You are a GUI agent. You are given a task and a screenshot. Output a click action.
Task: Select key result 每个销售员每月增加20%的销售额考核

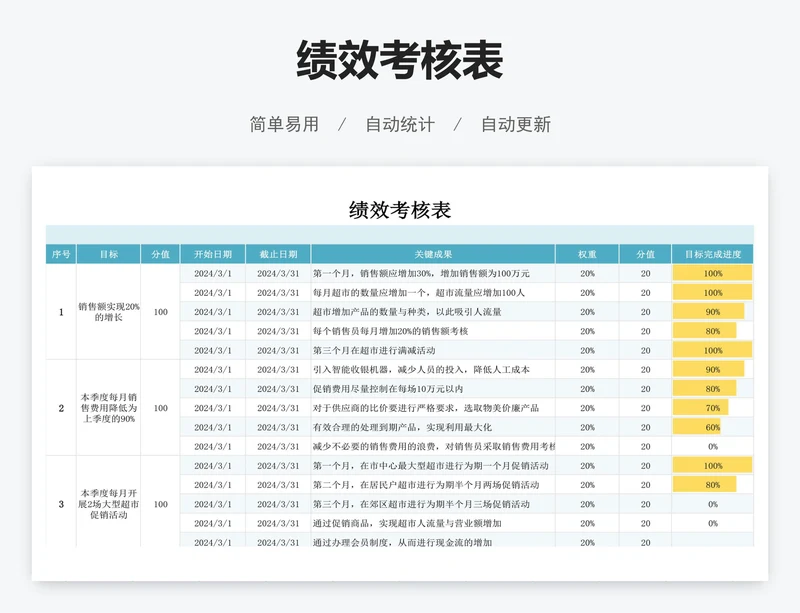click(x=433, y=331)
